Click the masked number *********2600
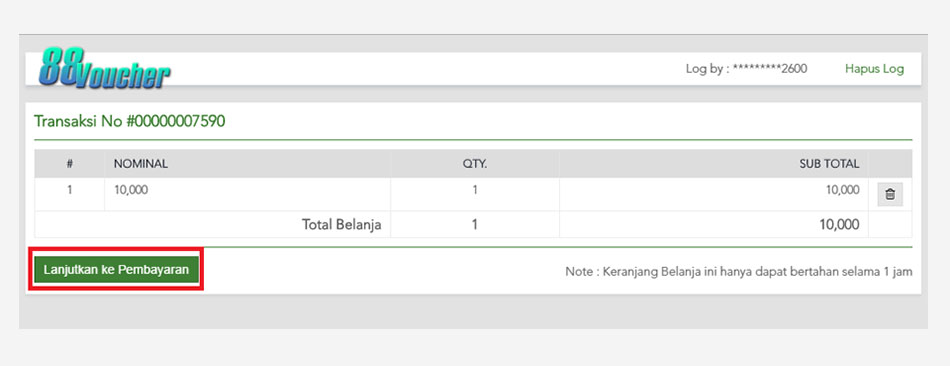The height and width of the screenshot is (366, 950). point(770,69)
